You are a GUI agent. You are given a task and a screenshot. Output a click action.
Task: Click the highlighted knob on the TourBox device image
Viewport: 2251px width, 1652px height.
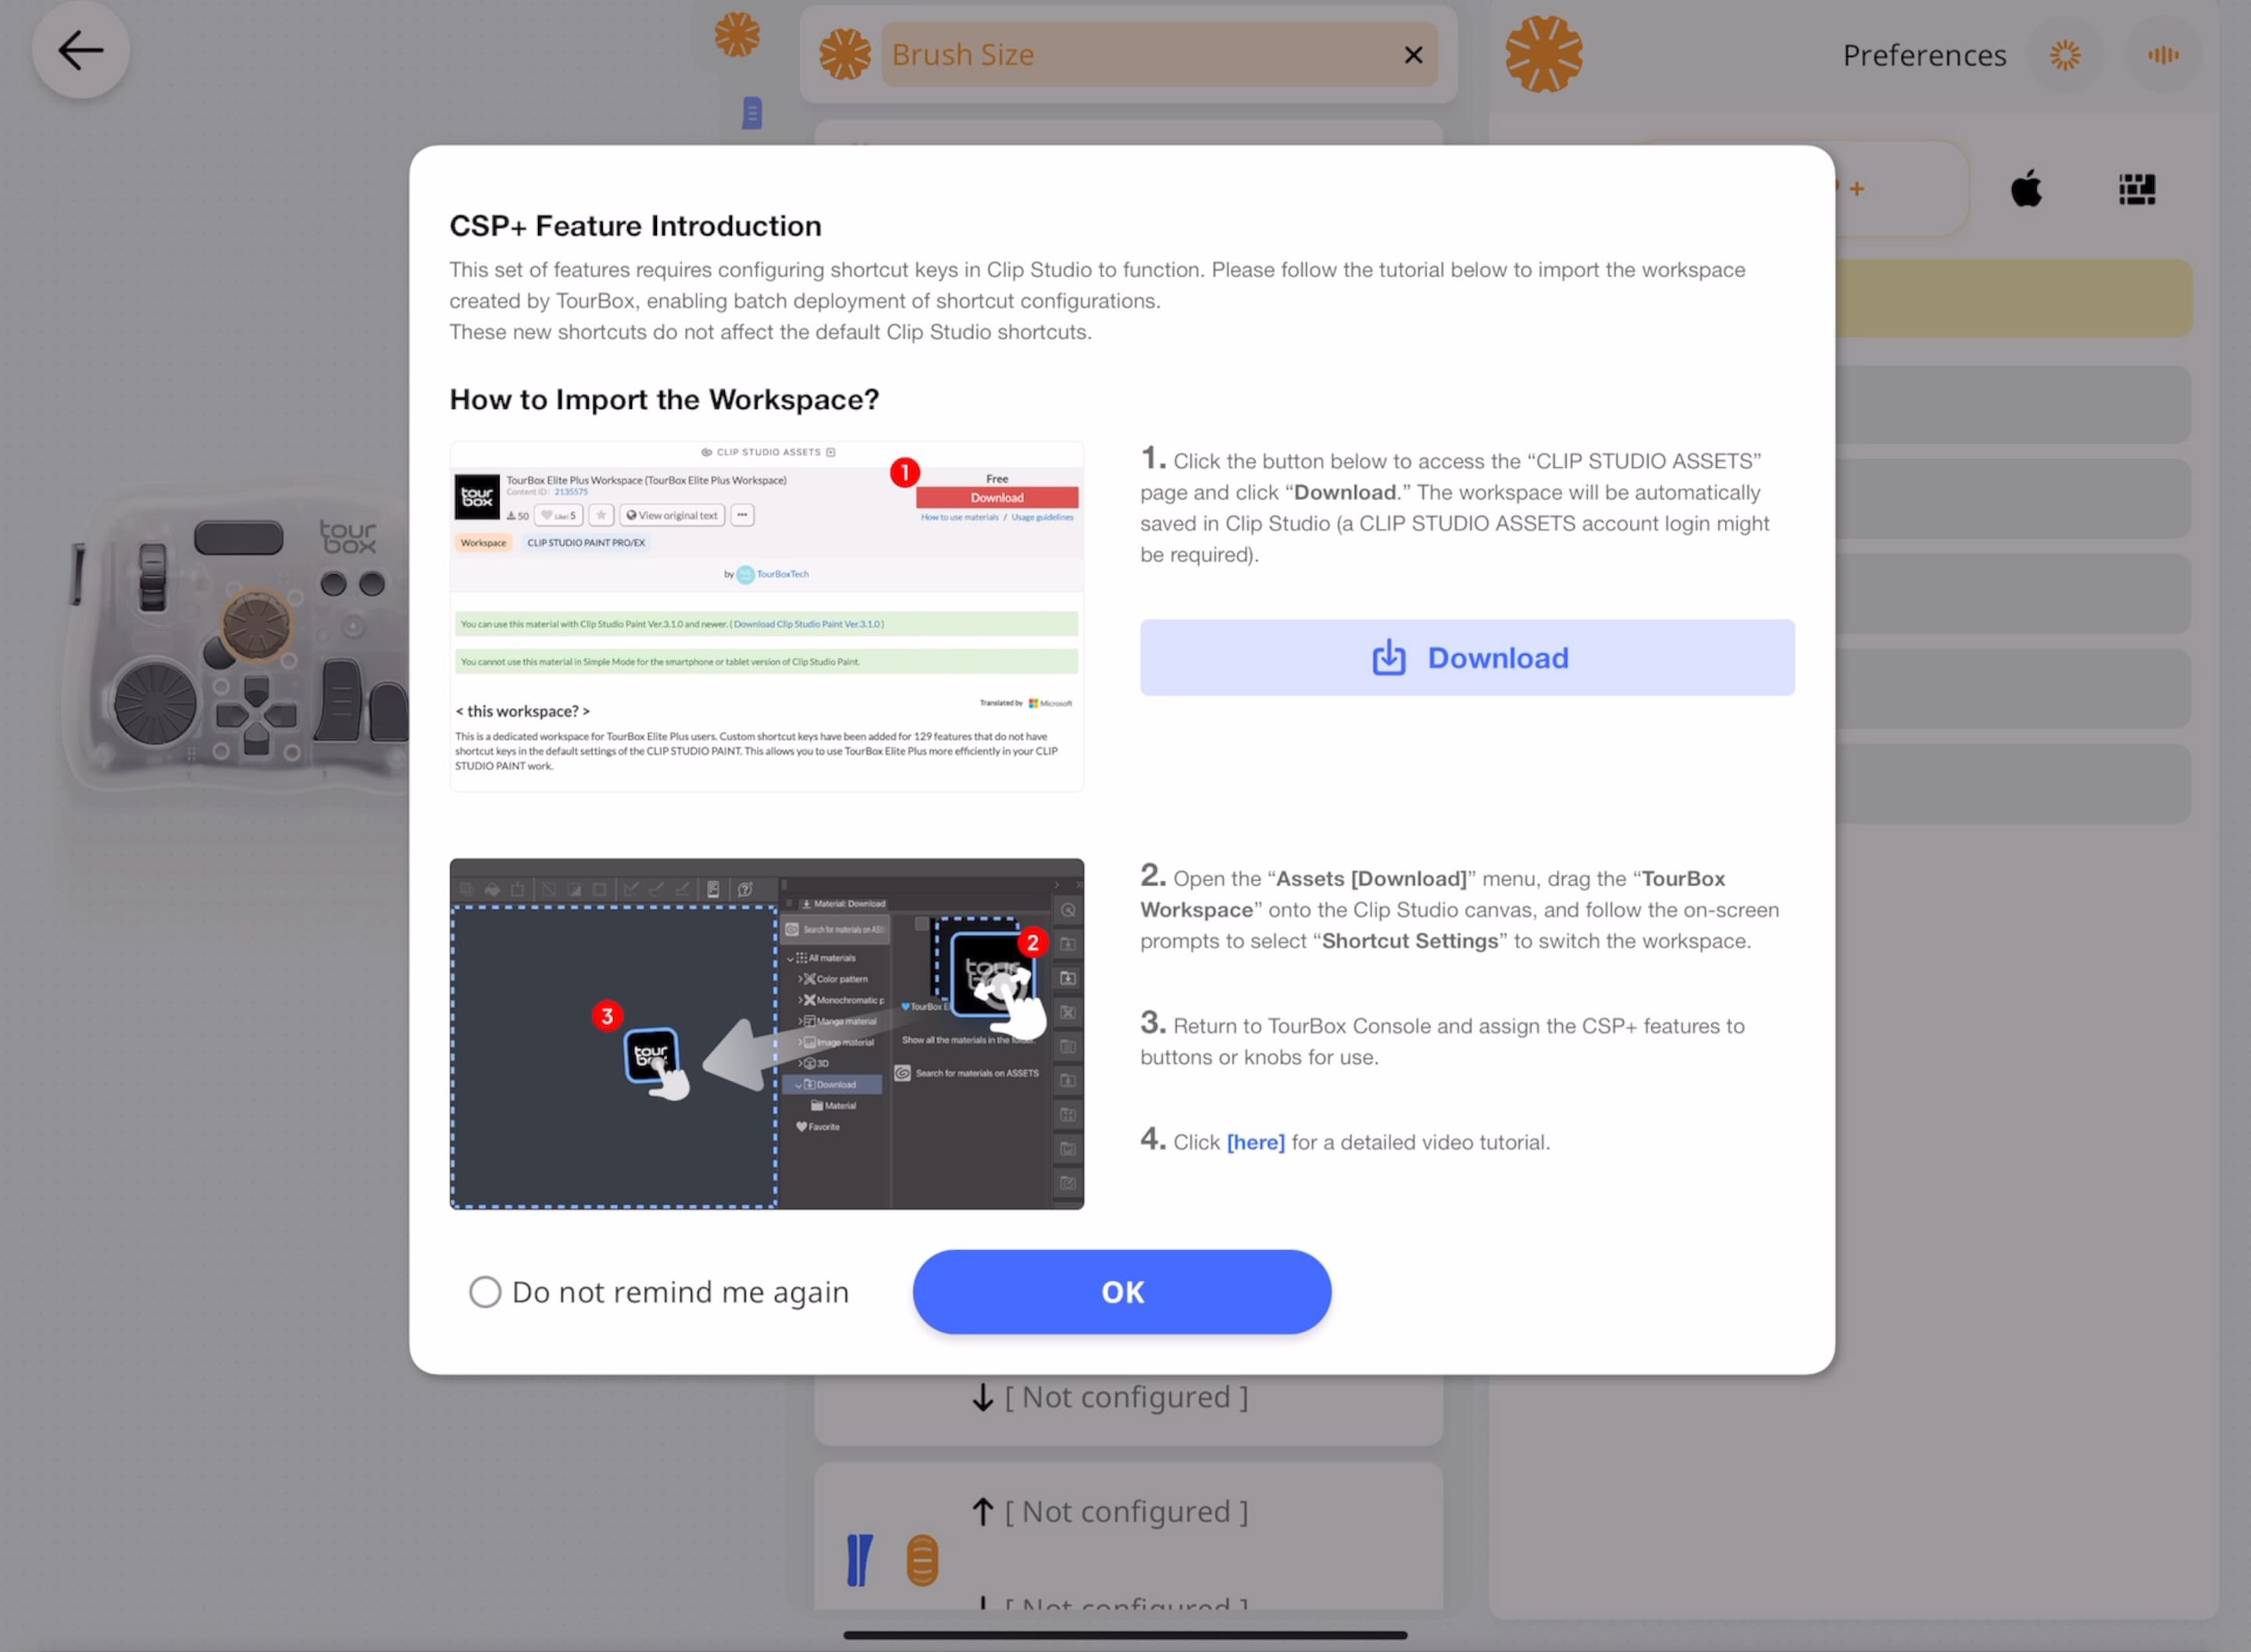click(256, 625)
